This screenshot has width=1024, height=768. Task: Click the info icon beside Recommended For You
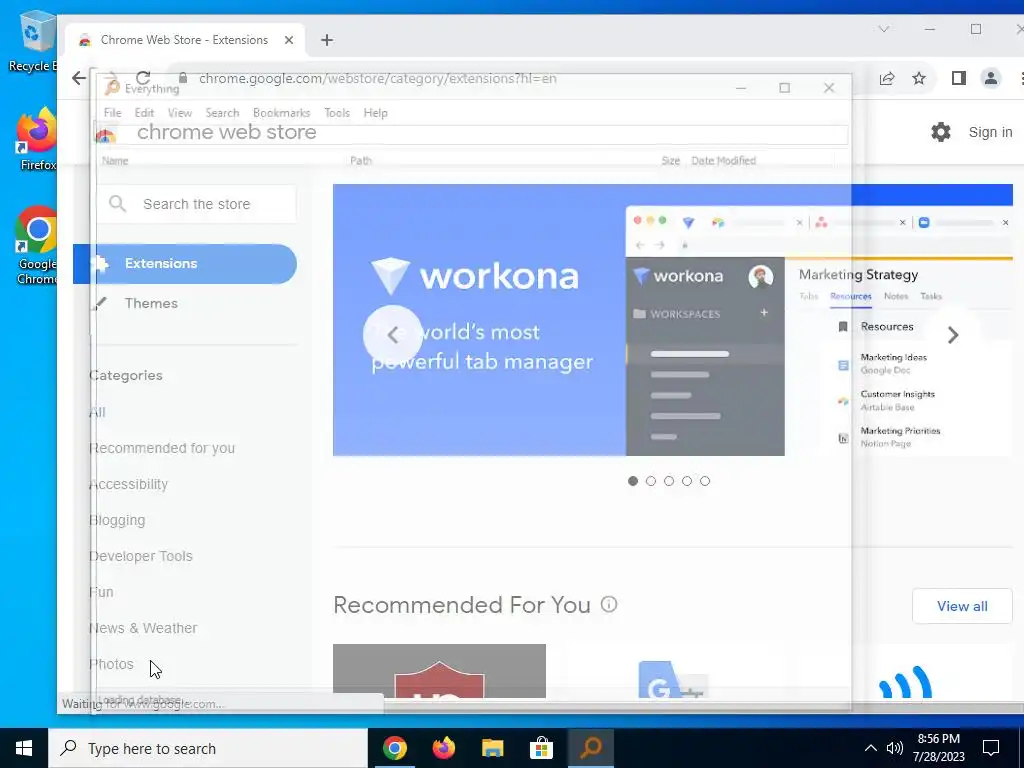point(609,604)
